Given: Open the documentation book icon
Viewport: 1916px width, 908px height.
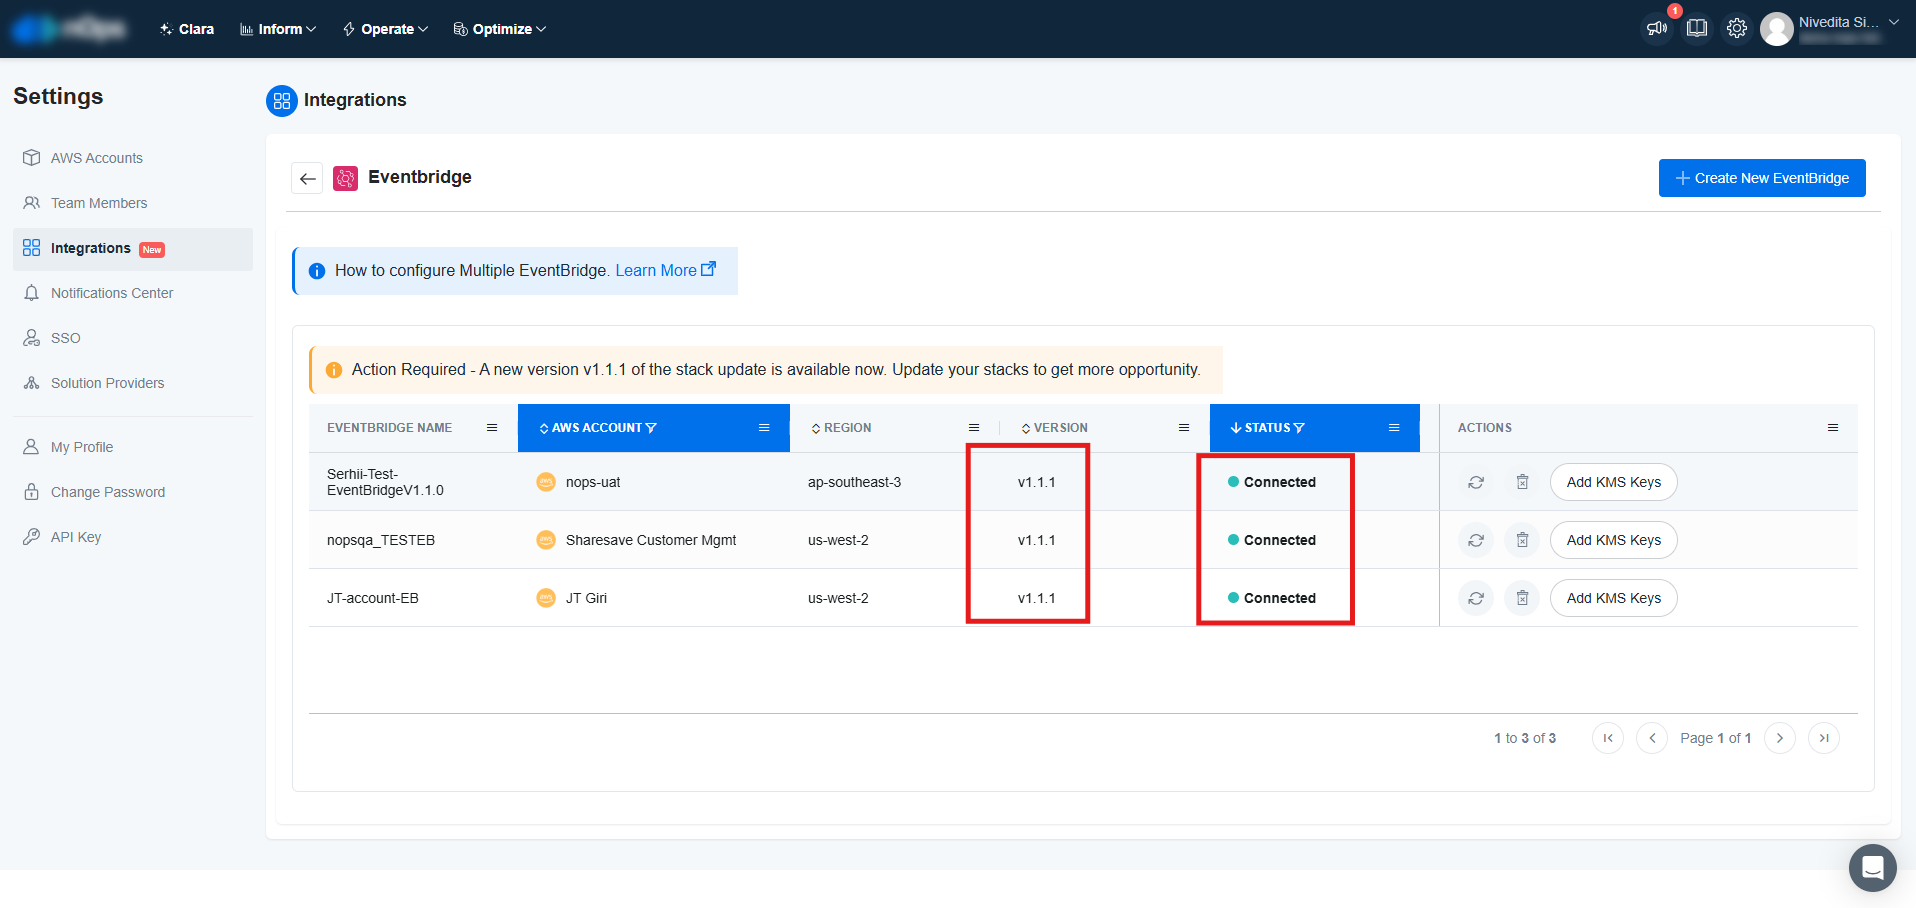Looking at the screenshot, I should pos(1697,28).
